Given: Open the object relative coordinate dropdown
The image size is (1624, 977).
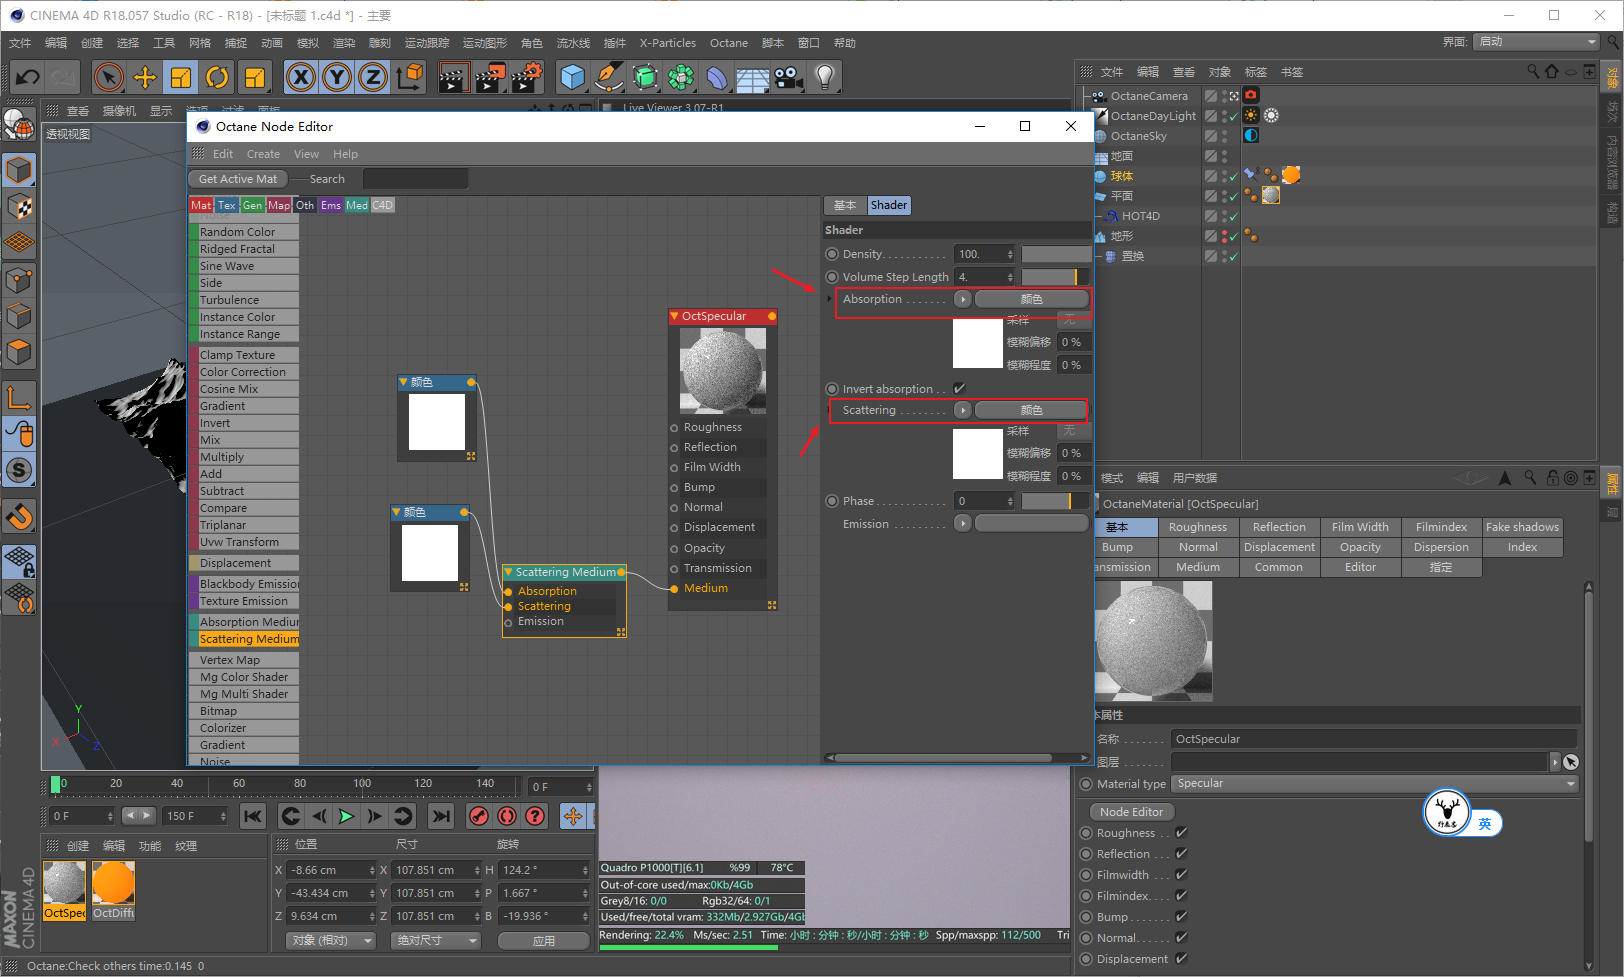Looking at the screenshot, I should coord(332,940).
